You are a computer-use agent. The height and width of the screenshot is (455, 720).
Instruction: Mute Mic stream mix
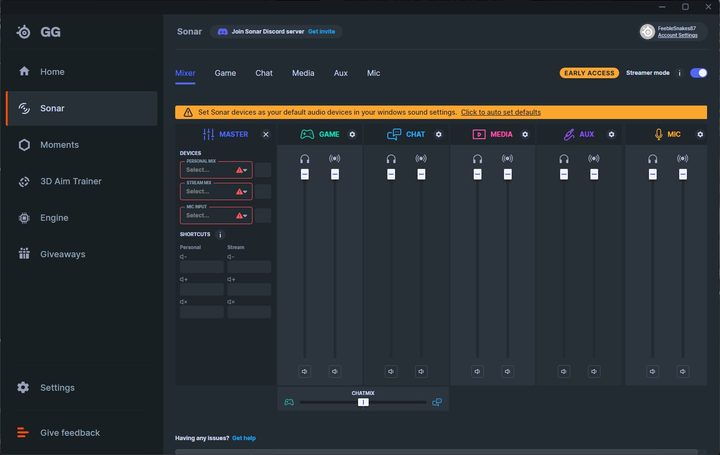[683, 371]
